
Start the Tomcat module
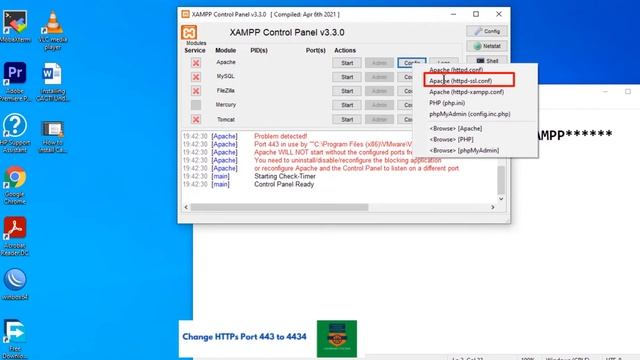point(347,119)
